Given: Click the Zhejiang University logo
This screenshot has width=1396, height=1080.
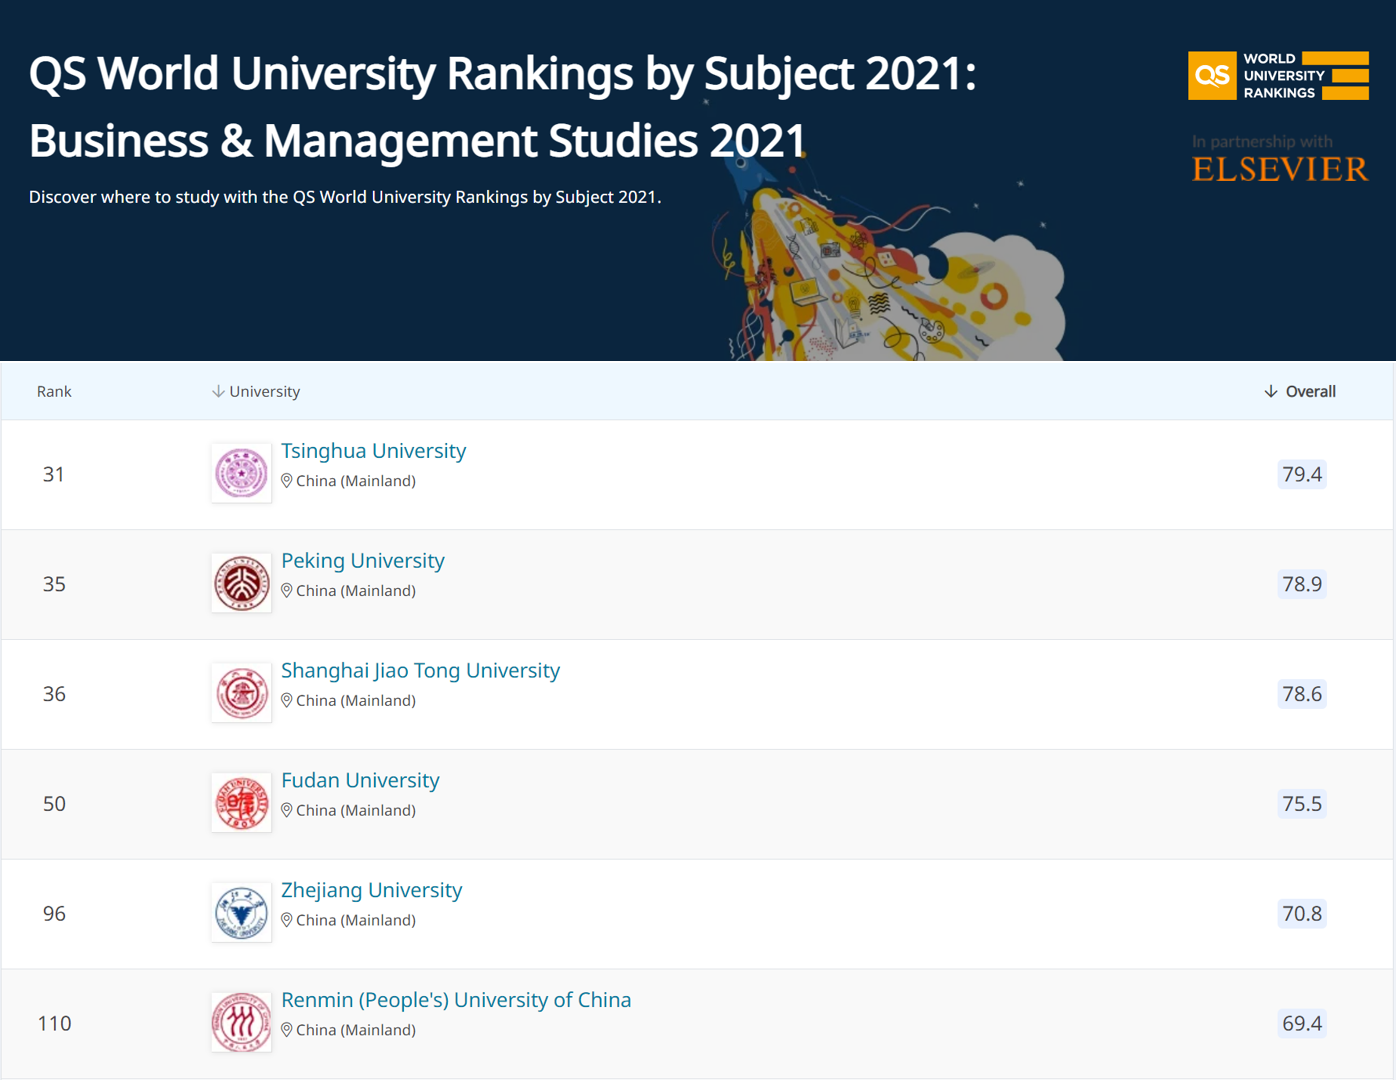Looking at the screenshot, I should tap(241, 913).
